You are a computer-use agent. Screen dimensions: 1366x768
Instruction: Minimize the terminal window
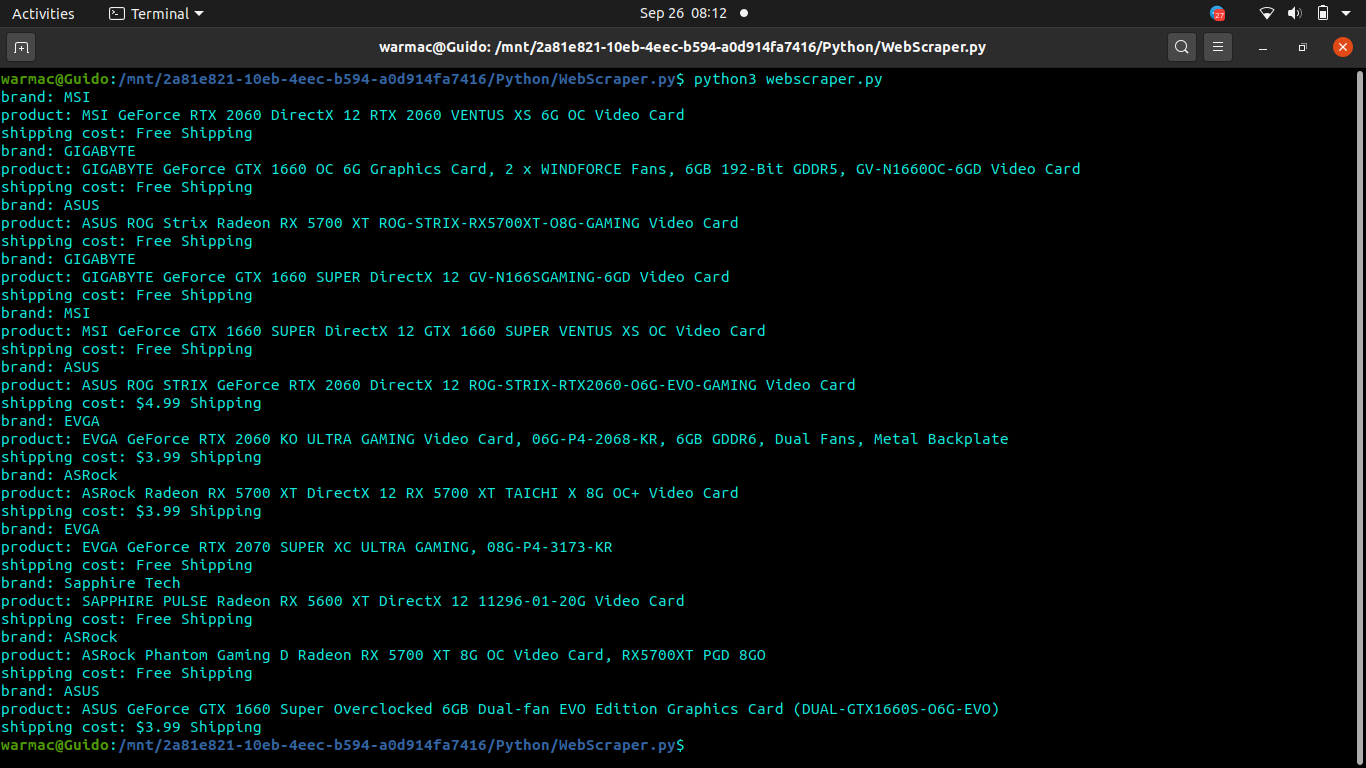(x=1263, y=47)
